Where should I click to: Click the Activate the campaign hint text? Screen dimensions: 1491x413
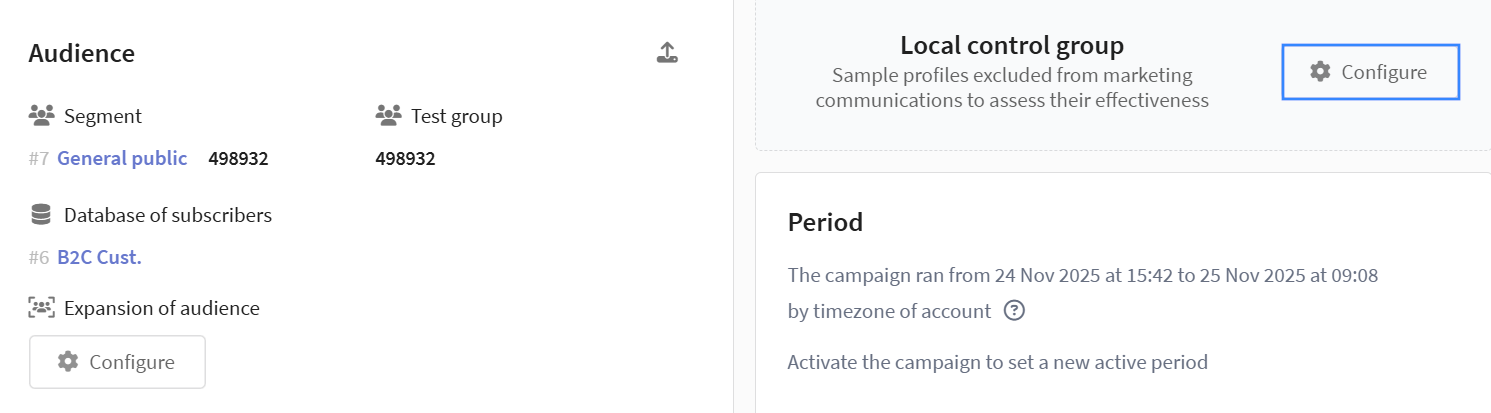tap(997, 362)
